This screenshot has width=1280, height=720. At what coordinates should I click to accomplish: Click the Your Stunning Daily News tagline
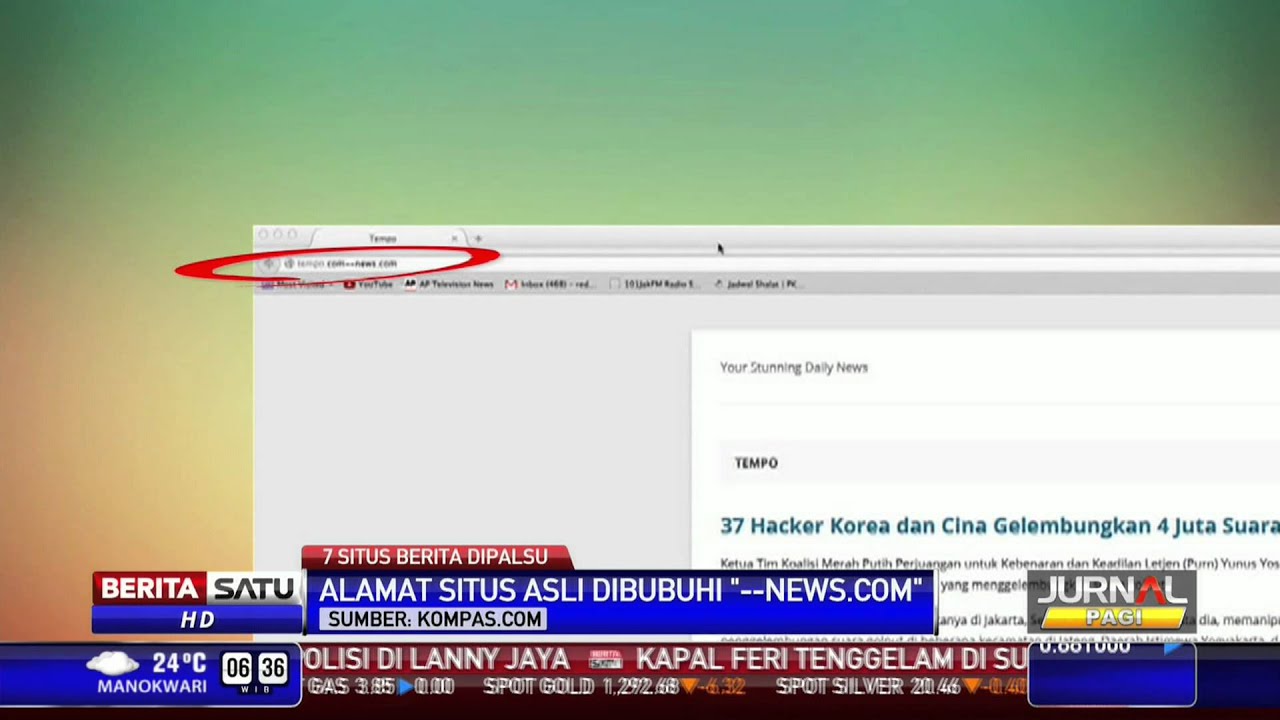pyautogui.click(x=794, y=367)
